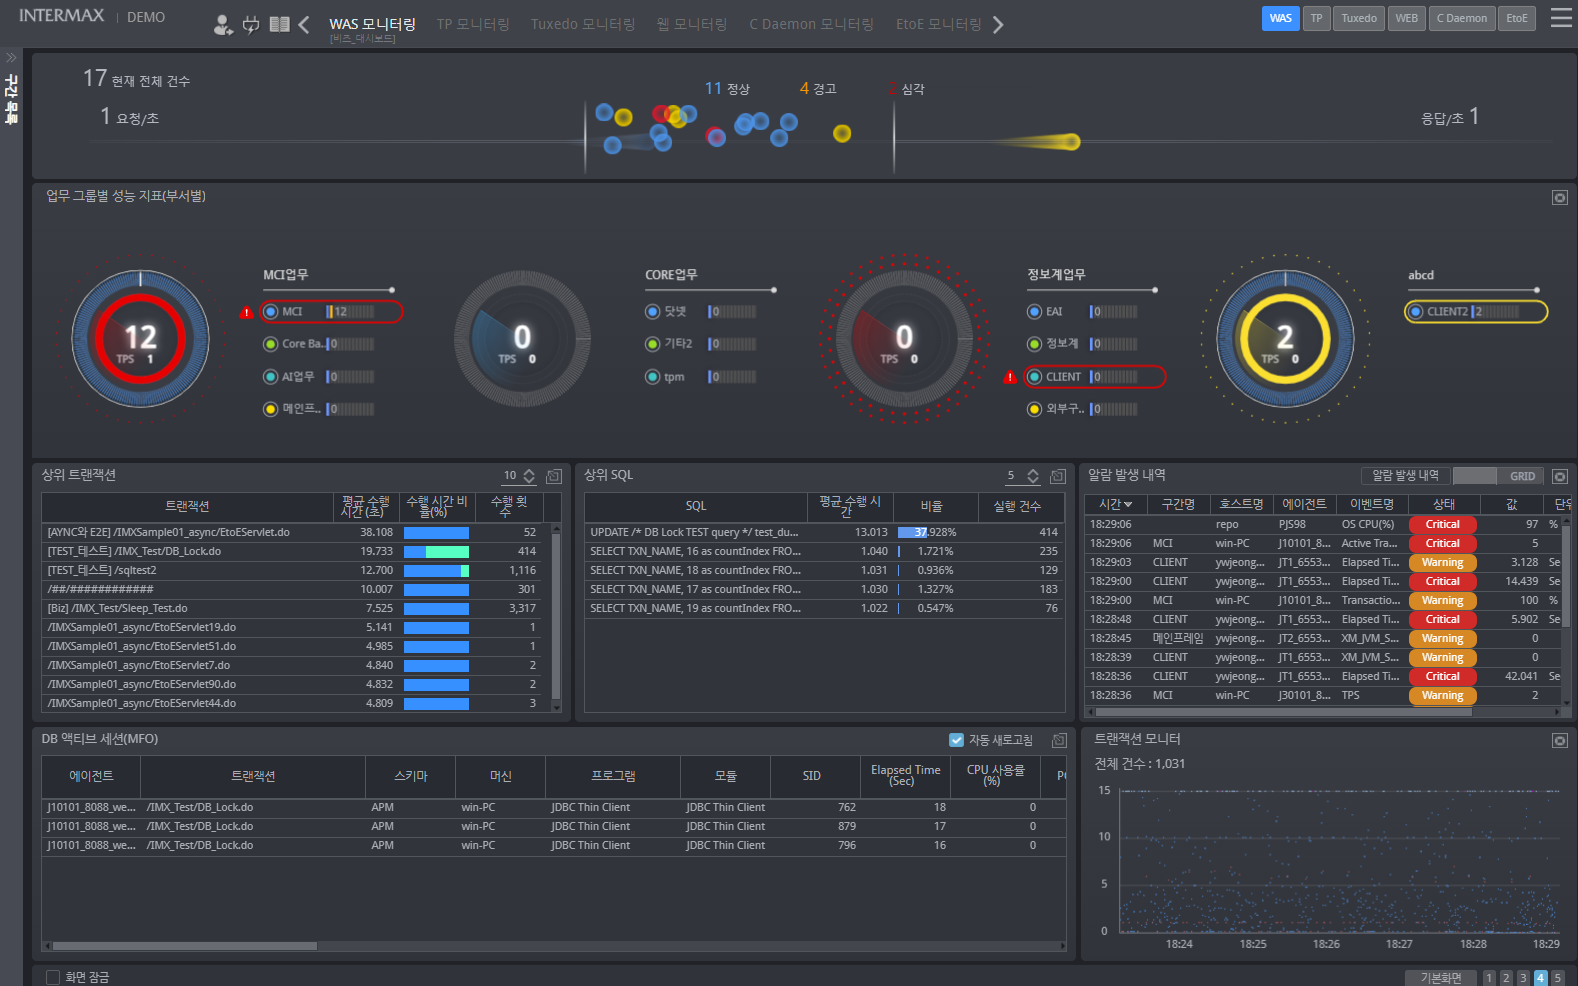Image resolution: width=1578 pixels, height=986 pixels.
Task: Show more dashboard tabs with the right chevron
Action: pos(998,24)
